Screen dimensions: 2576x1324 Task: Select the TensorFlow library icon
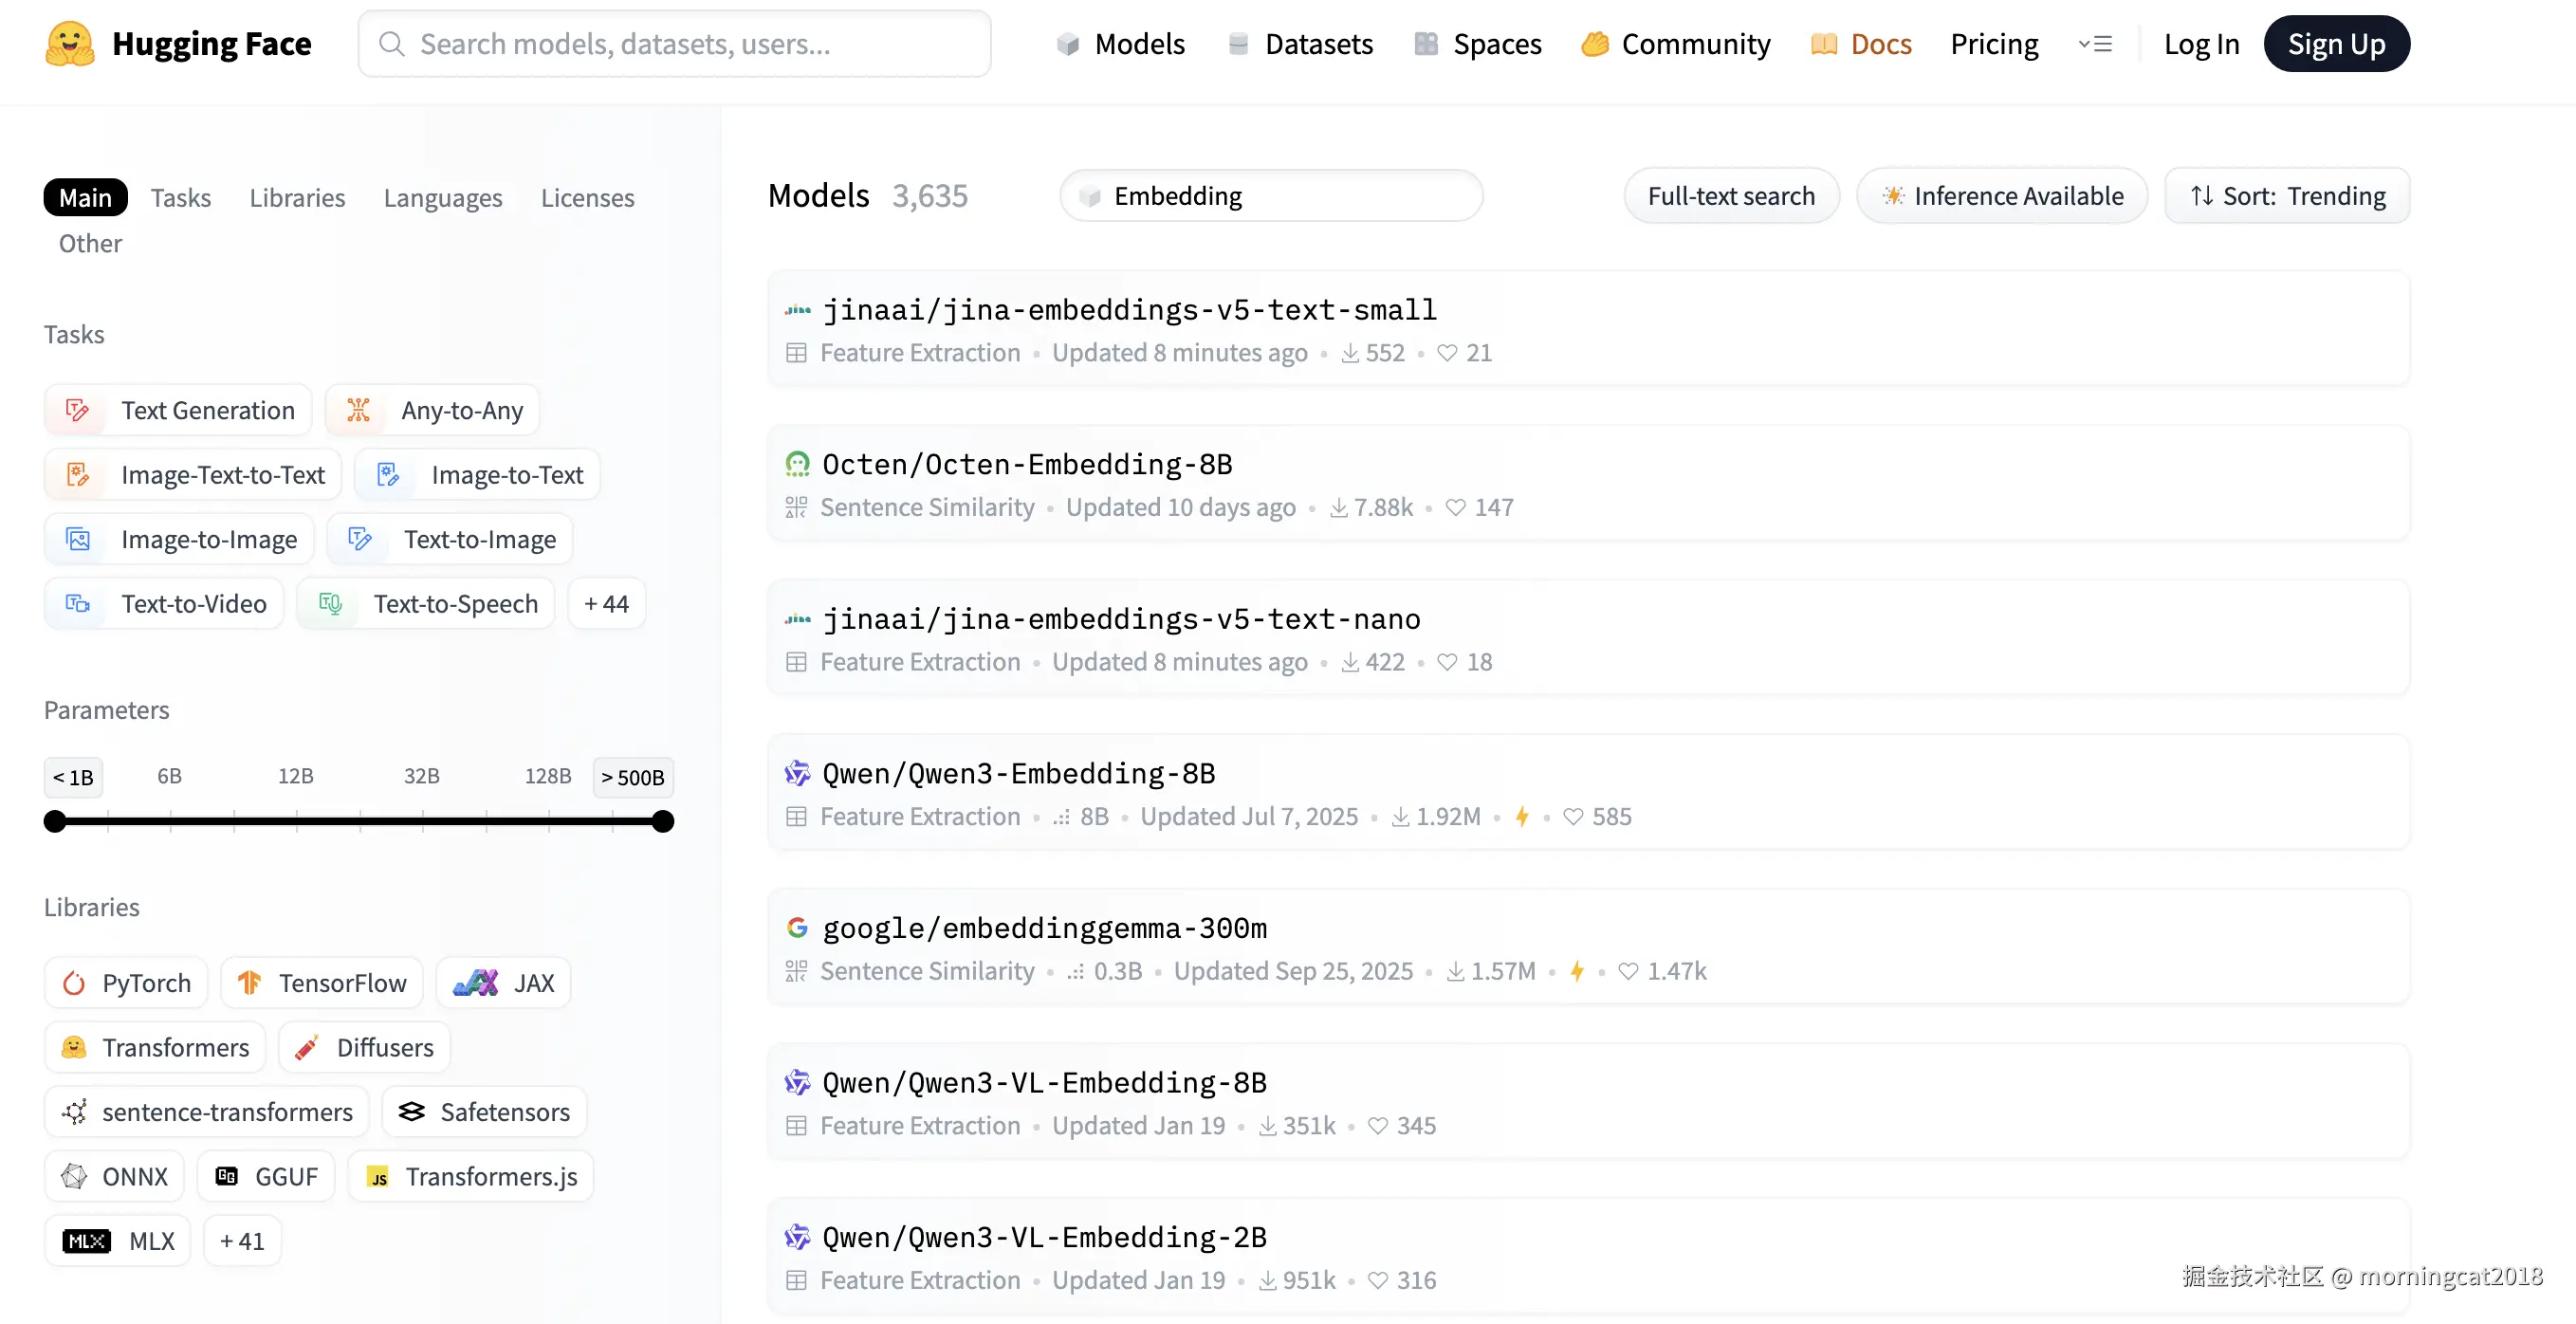click(x=249, y=983)
